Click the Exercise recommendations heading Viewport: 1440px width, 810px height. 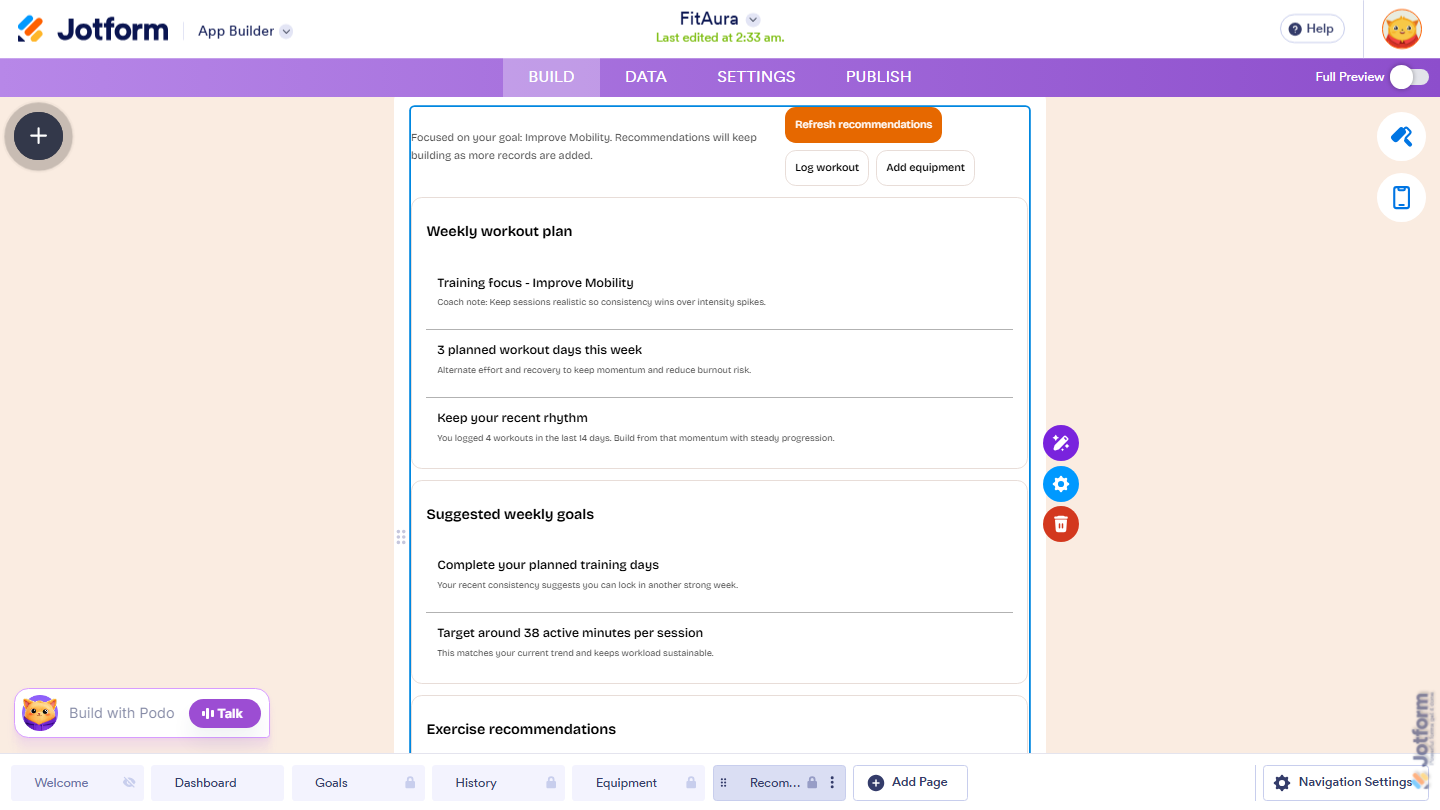[x=521, y=729]
